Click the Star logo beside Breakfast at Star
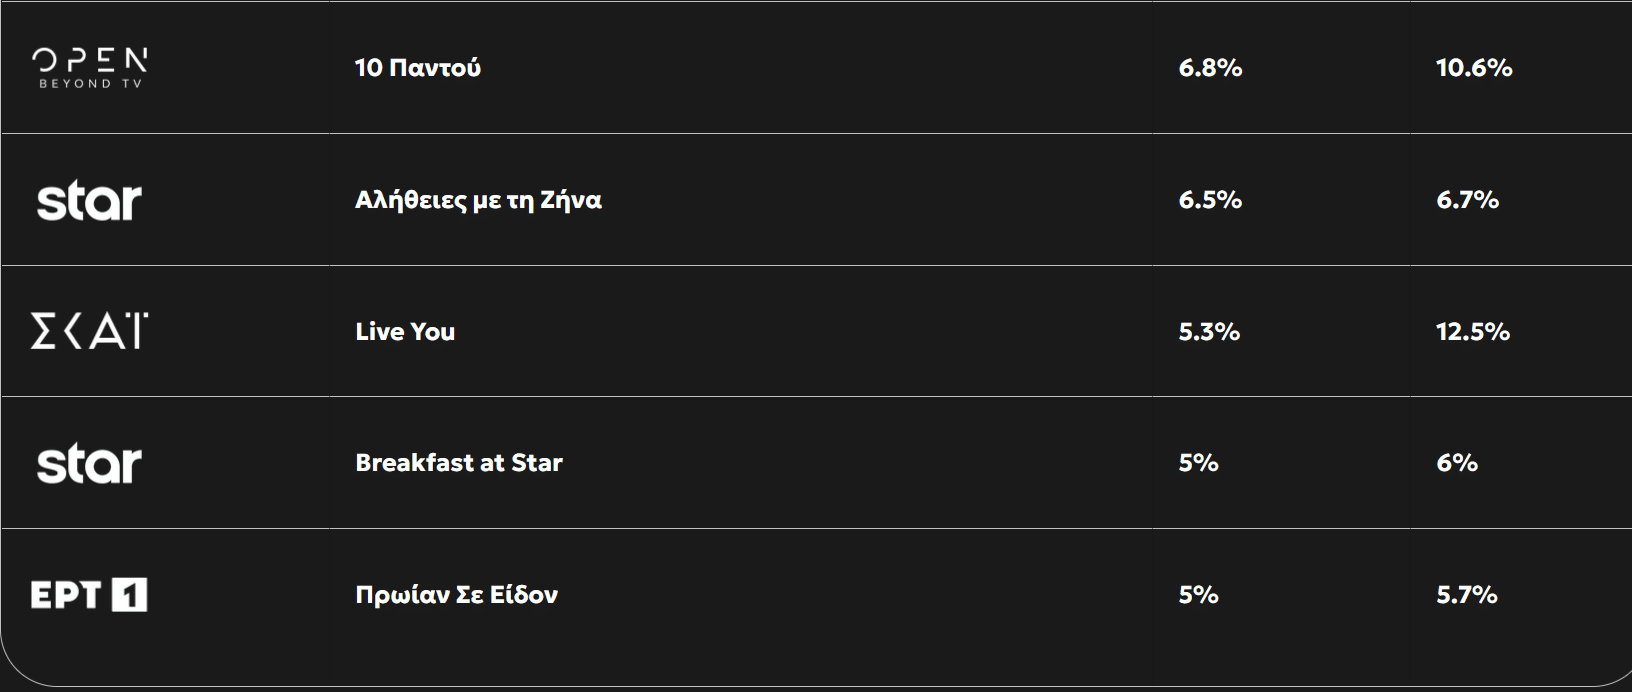This screenshot has width=1632, height=692. tap(89, 464)
